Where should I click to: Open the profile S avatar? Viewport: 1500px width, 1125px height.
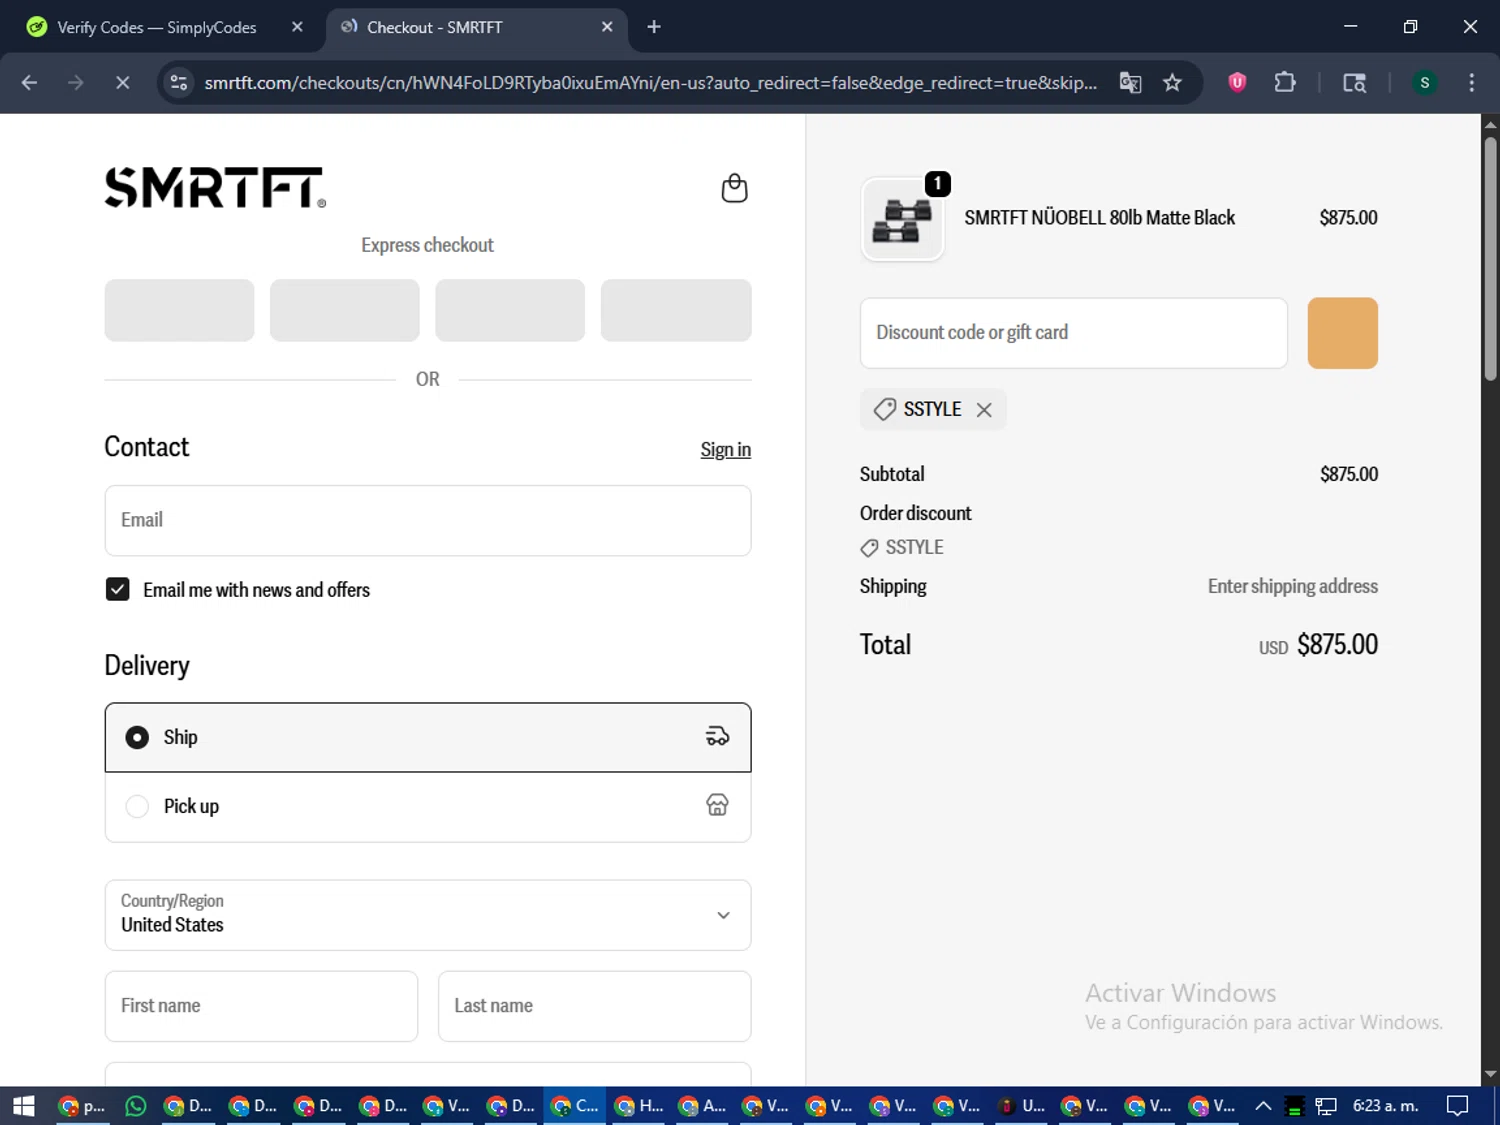tap(1424, 83)
